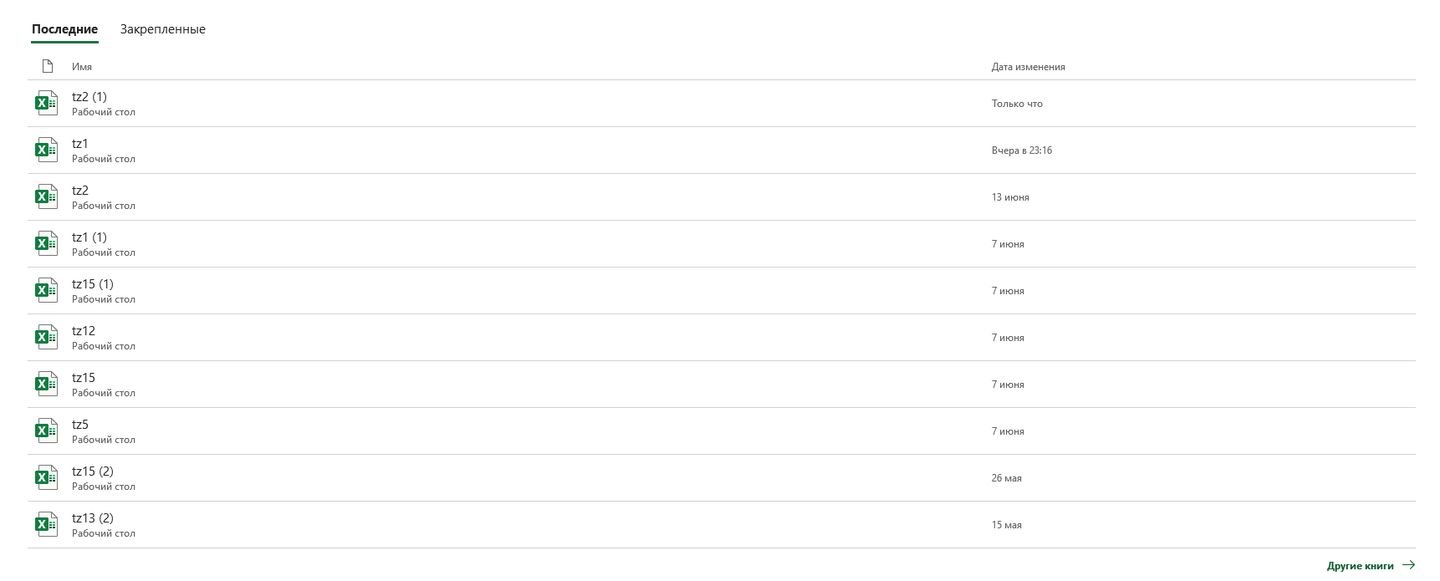The height and width of the screenshot is (581, 1440).
Task: Sort by the Дата изменения column header
Action: pyautogui.click(x=1028, y=67)
